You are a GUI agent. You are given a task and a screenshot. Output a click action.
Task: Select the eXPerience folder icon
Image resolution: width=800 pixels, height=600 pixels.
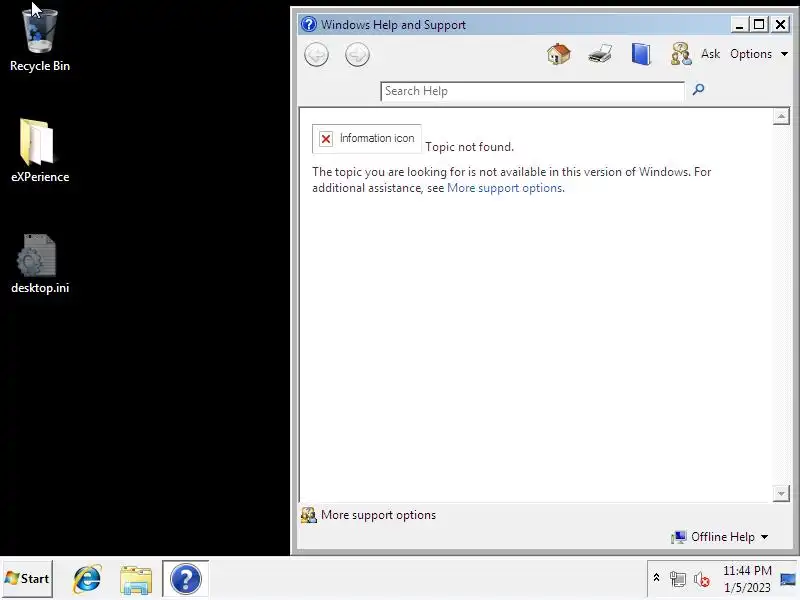click(40, 151)
